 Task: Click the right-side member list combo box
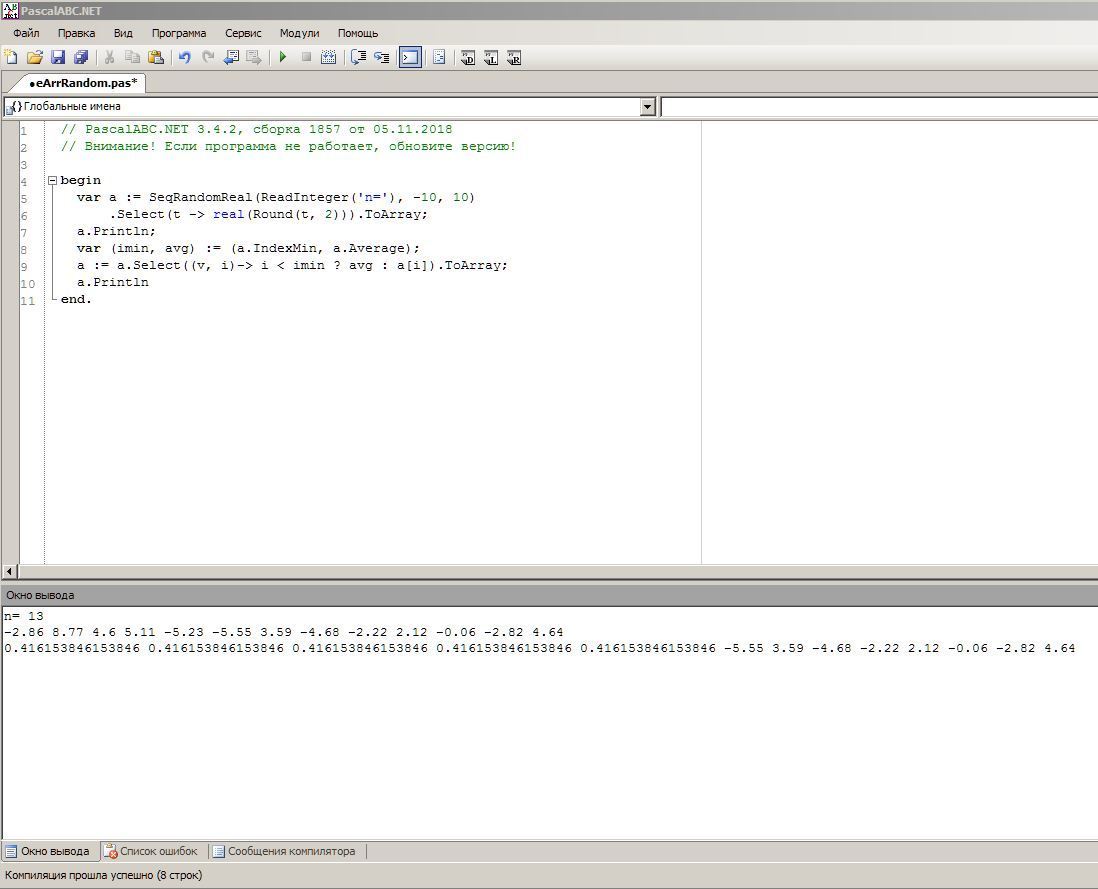pyautogui.click(x=878, y=107)
